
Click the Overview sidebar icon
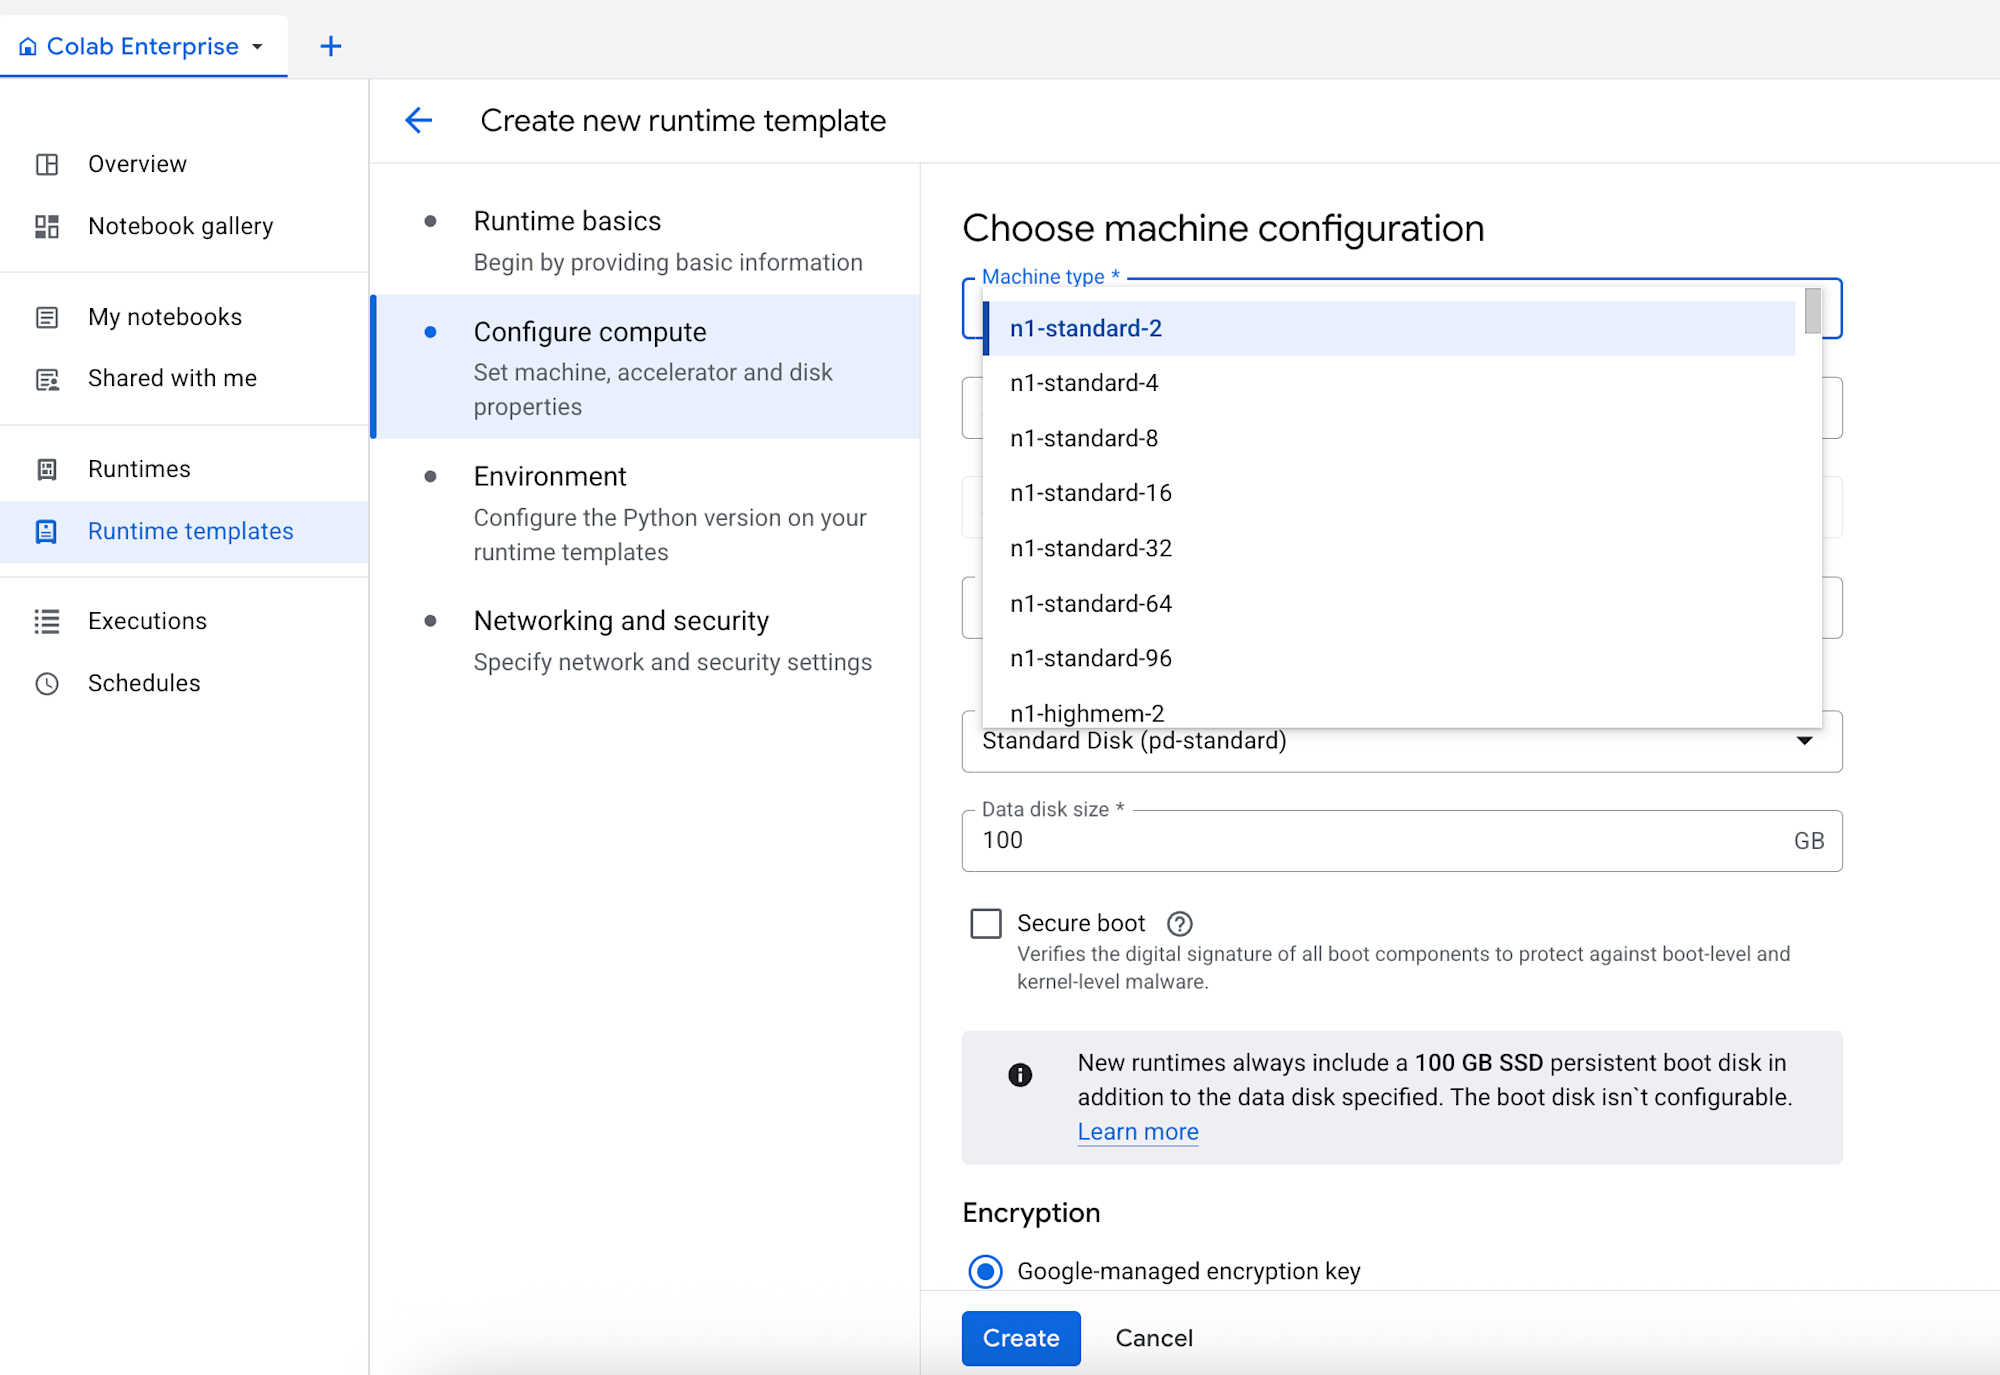47,164
